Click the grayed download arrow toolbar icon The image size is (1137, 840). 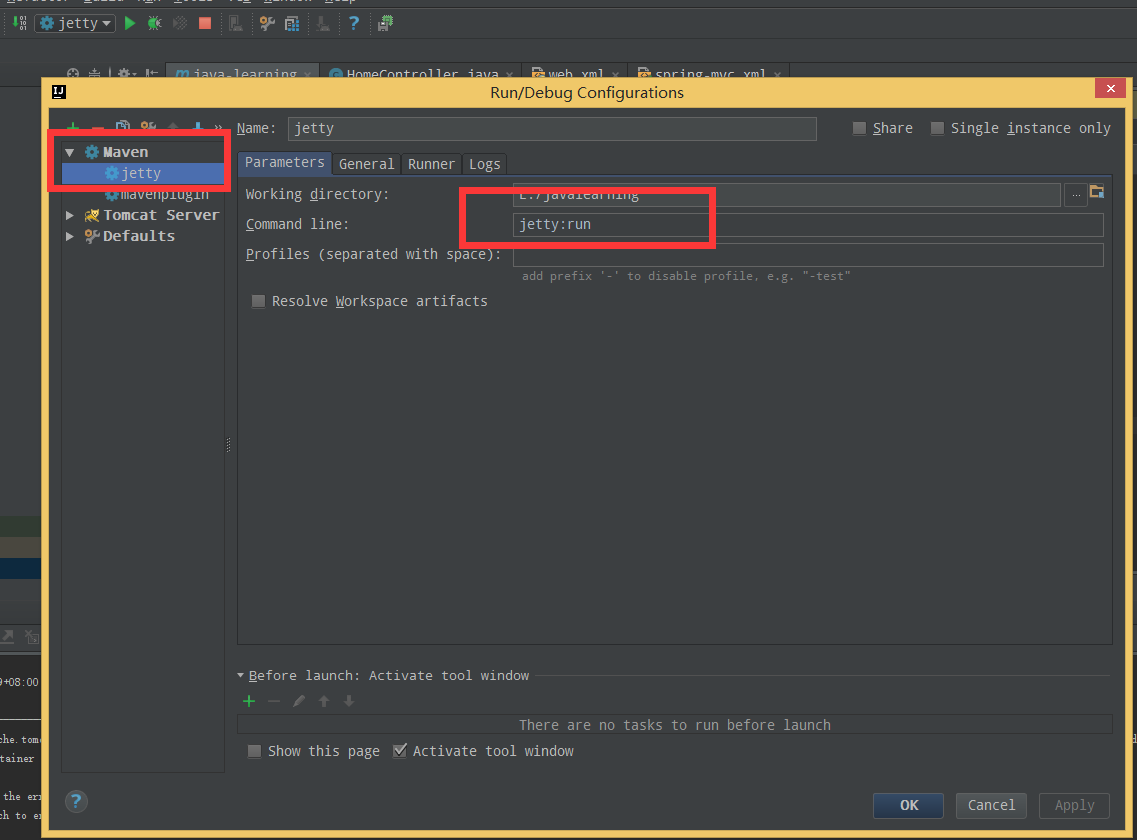click(x=323, y=23)
